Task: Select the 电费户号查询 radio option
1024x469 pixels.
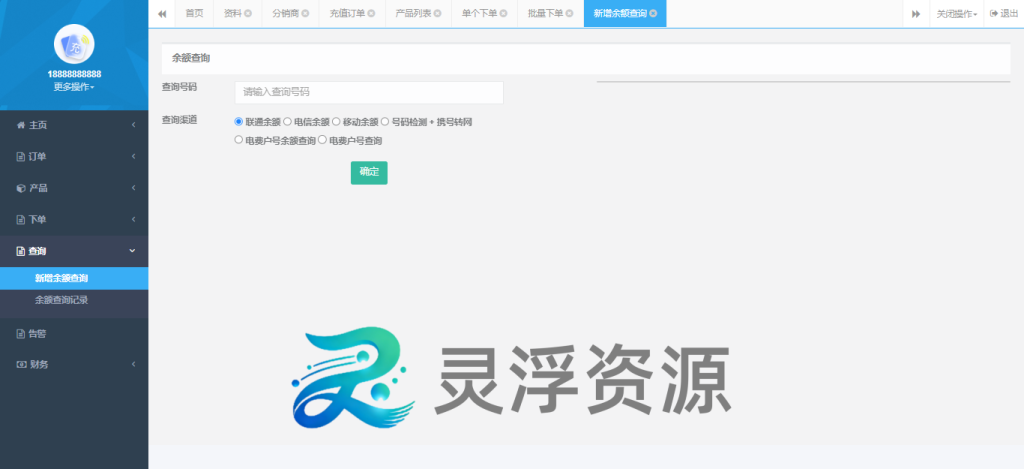Action: 322,140
